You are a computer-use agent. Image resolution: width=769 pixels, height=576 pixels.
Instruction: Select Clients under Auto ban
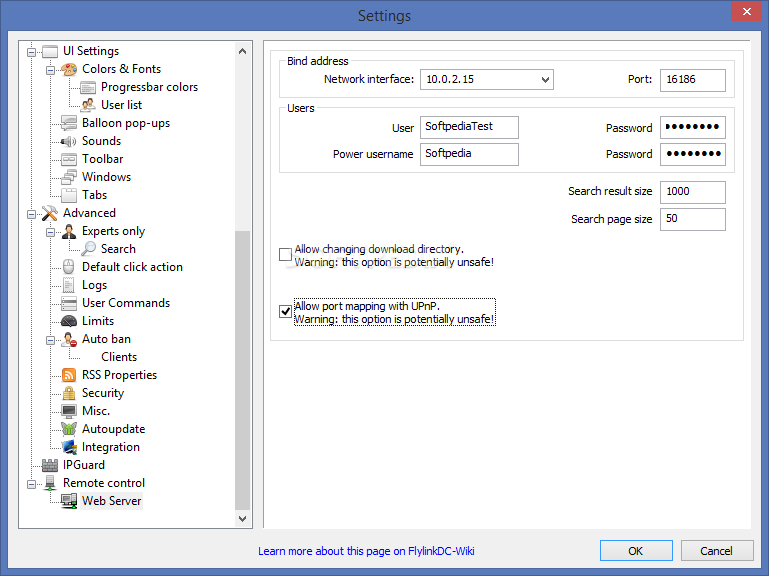(119, 357)
